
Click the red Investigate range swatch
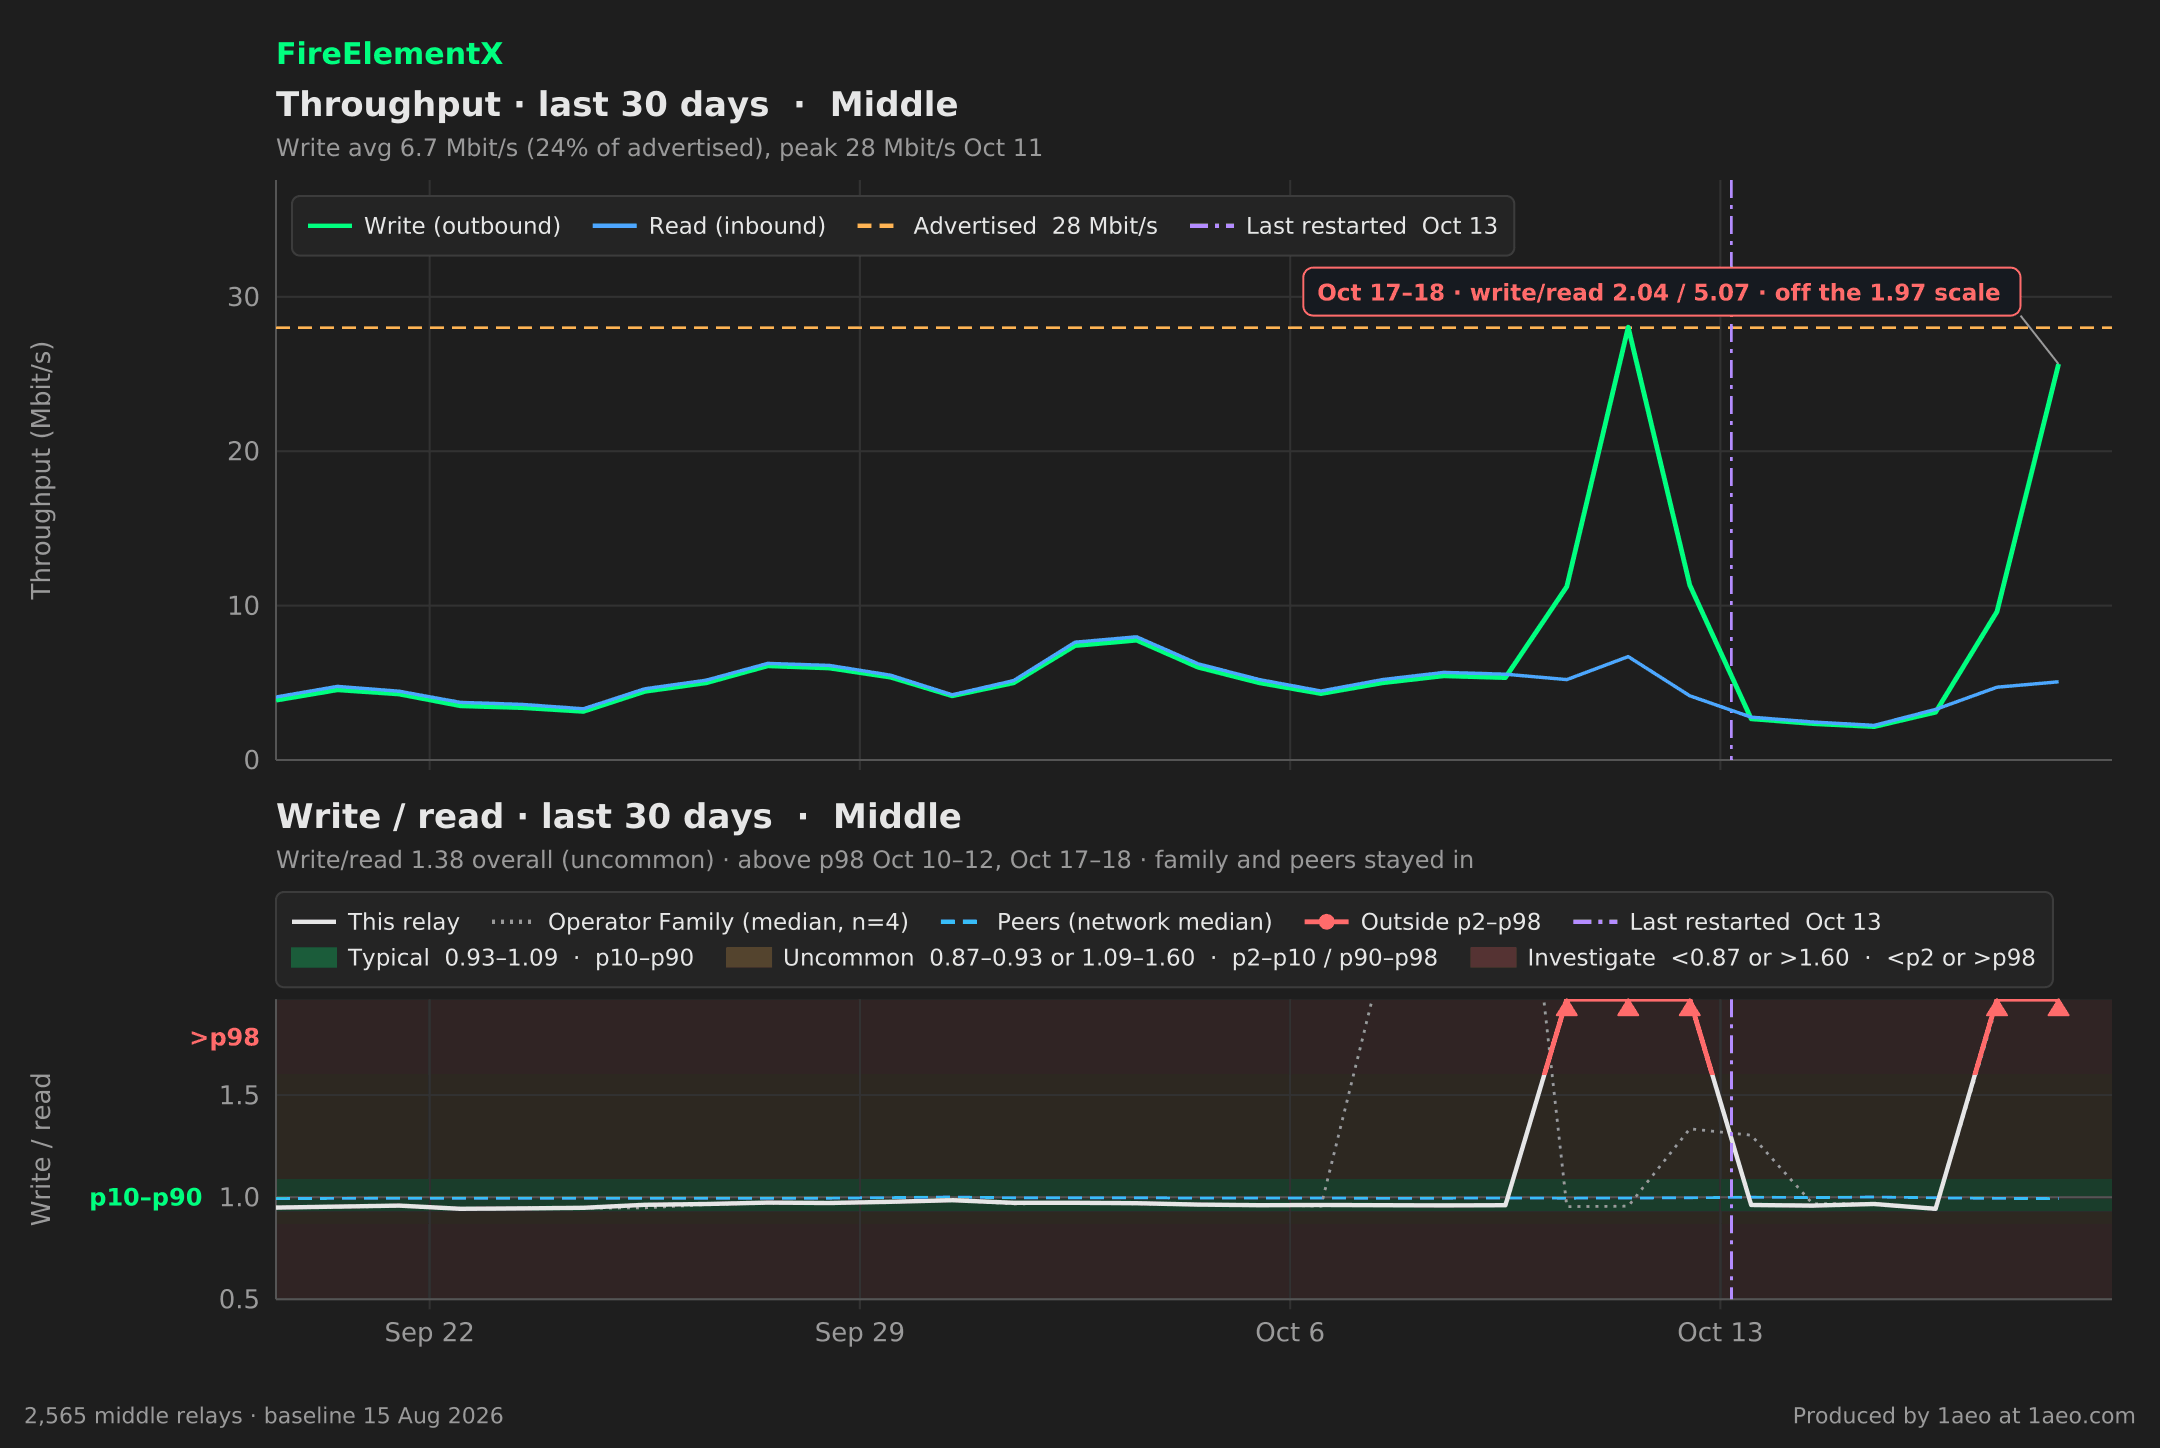coord(1494,958)
